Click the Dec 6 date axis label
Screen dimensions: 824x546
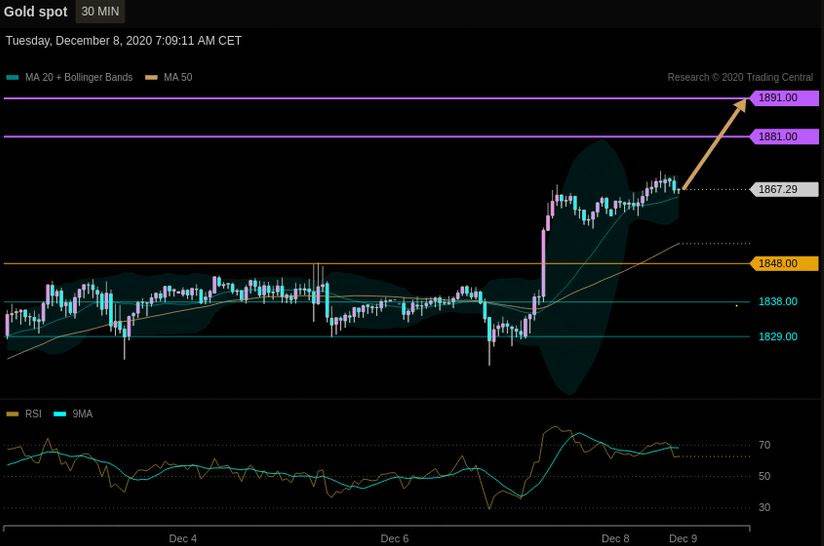[394, 539]
